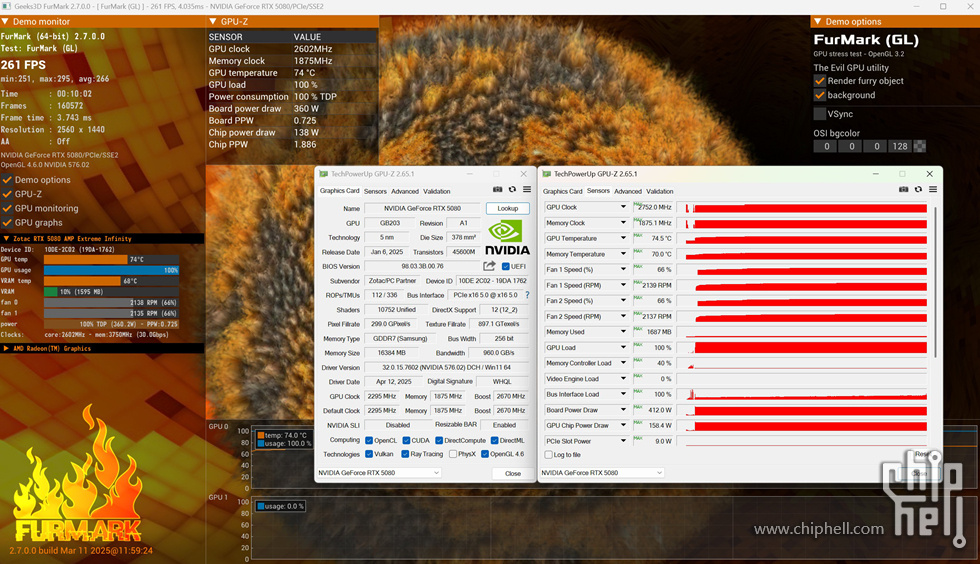980x564 pixels.
Task: Enable VSync
Action: pyautogui.click(x=819, y=114)
